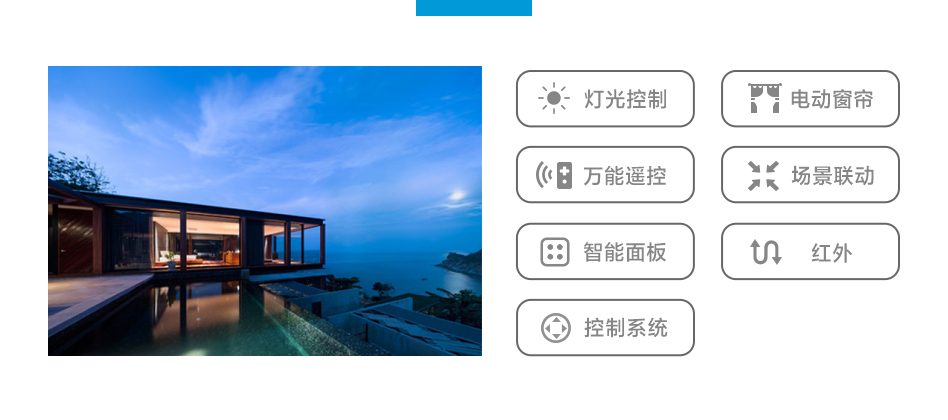
Task: Click the moon in the photo sky
Action: point(458,195)
